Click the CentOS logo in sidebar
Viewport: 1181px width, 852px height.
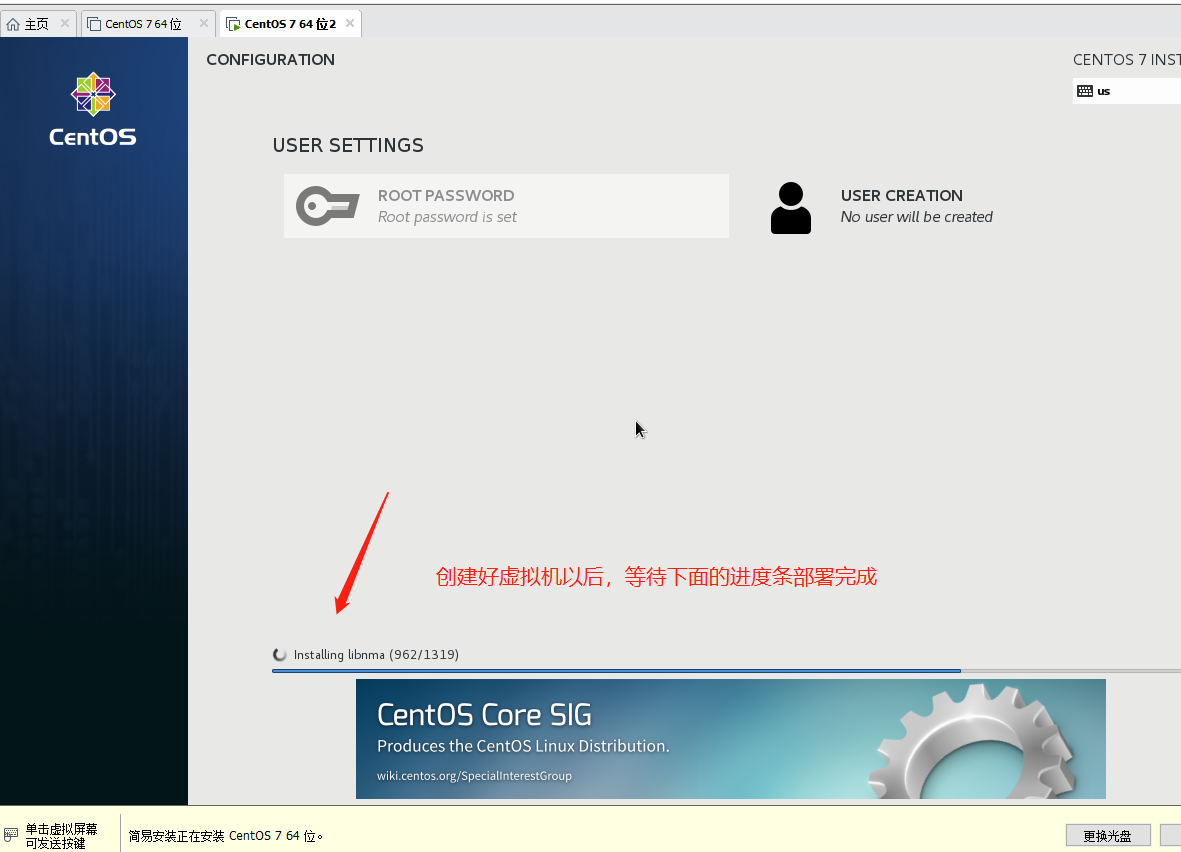click(93, 109)
